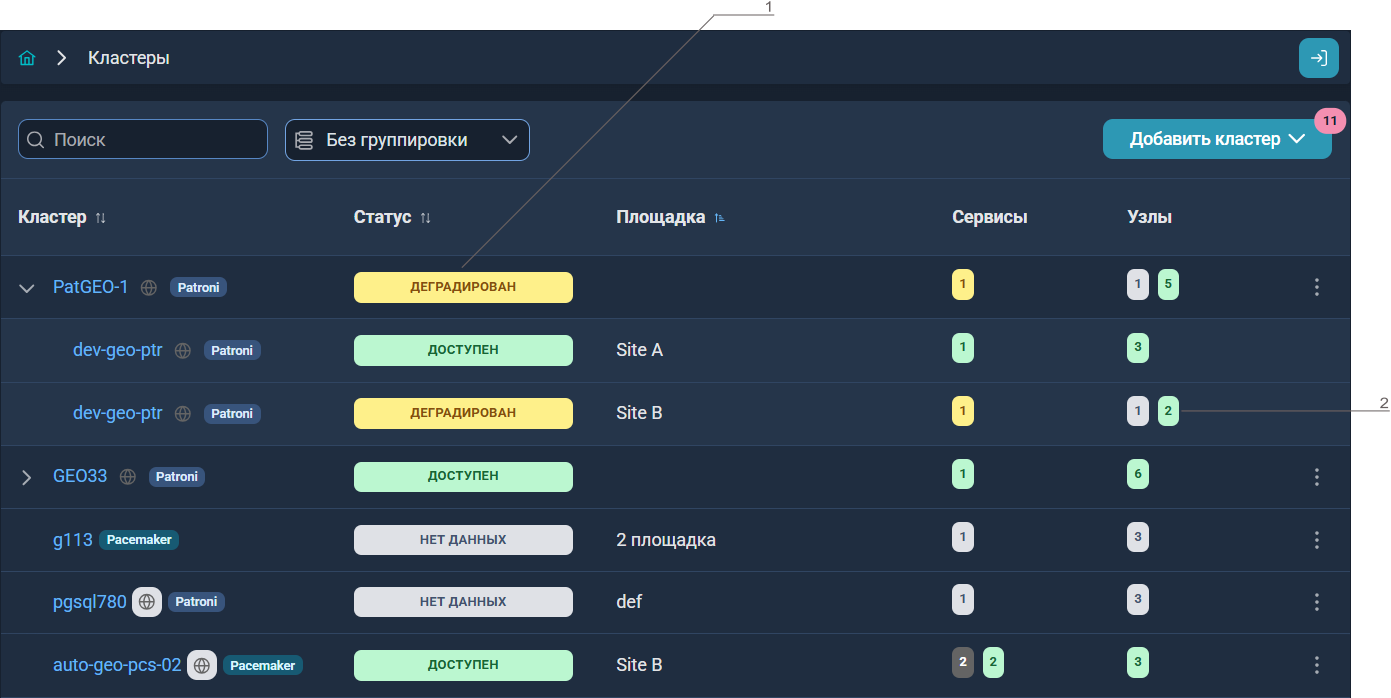1391x698 pixels.
Task: Click the Поиск search field
Action: coord(143,139)
